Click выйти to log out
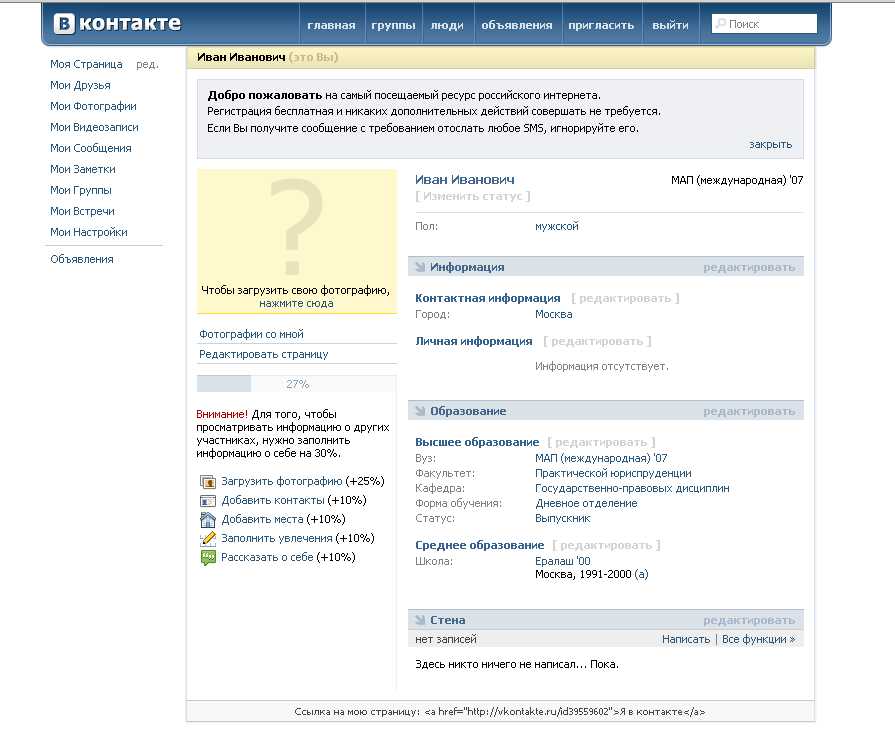The height and width of the screenshot is (732, 895). tap(670, 25)
